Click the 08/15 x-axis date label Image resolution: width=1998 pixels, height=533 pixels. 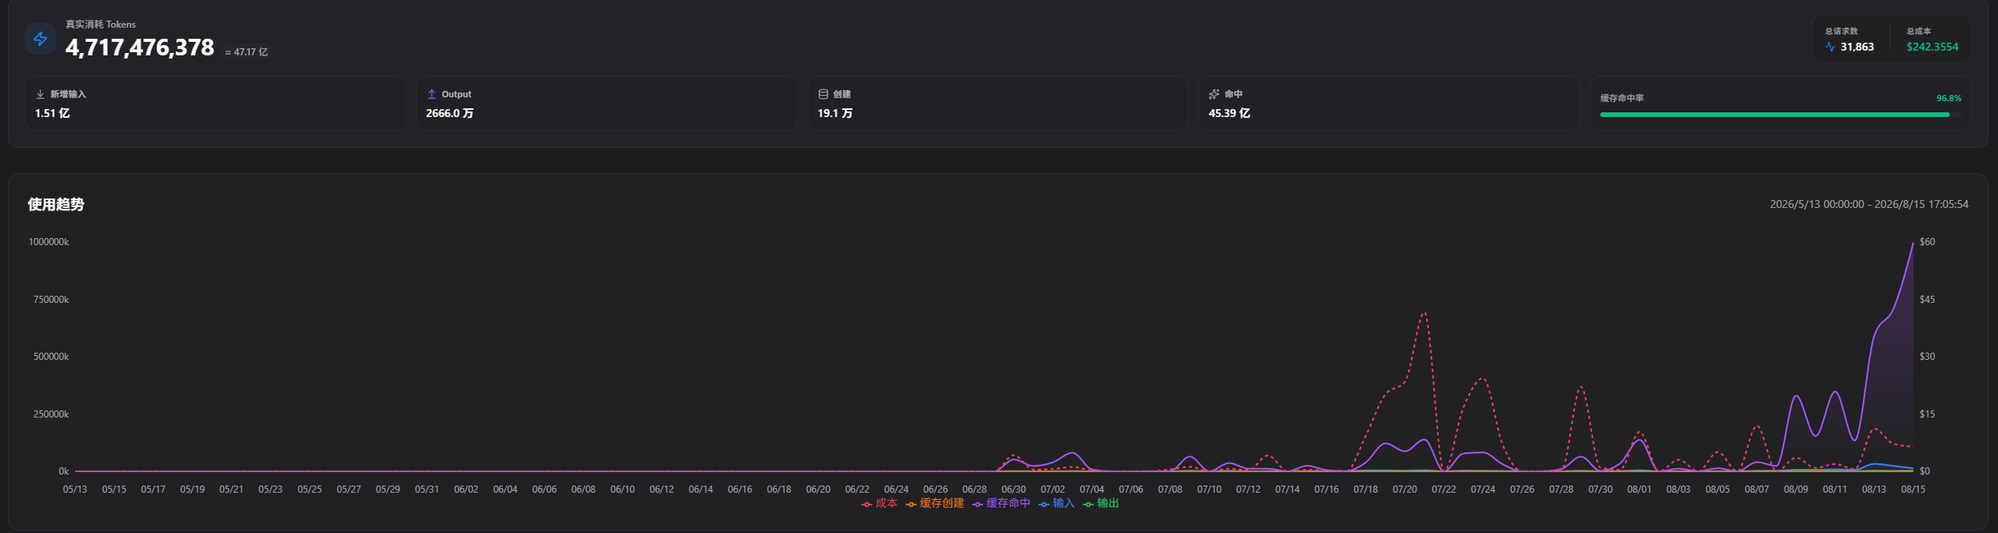(x=1913, y=490)
